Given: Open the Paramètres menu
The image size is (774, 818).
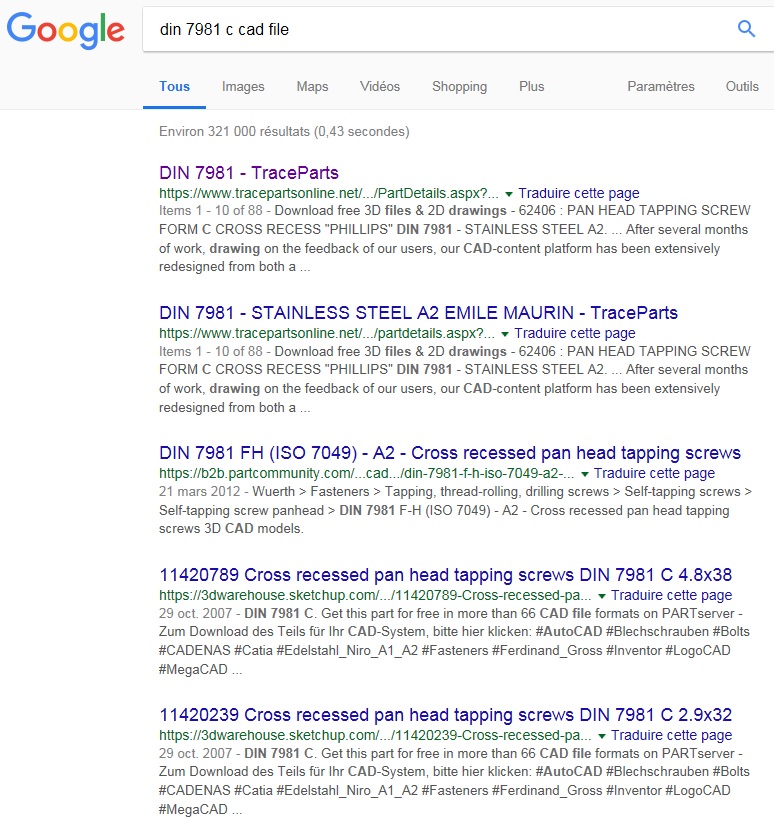Looking at the screenshot, I should pyautogui.click(x=661, y=87).
